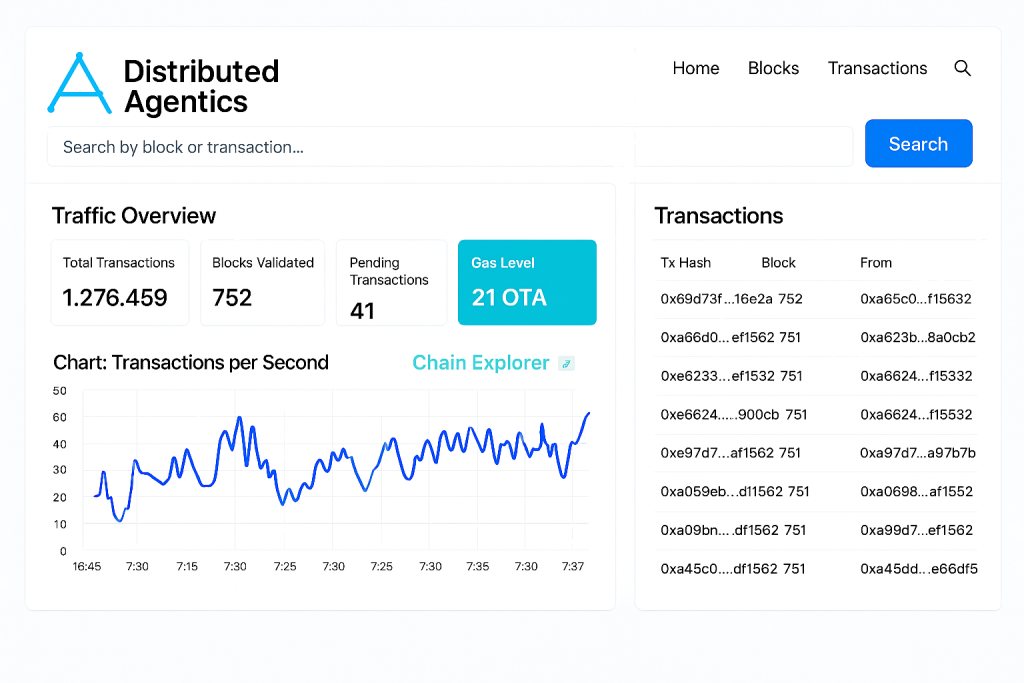Click the magnifier icon in the navigation bar
Viewport: 1024px width, 683px height.
pyautogui.click(x=963, y=68)
